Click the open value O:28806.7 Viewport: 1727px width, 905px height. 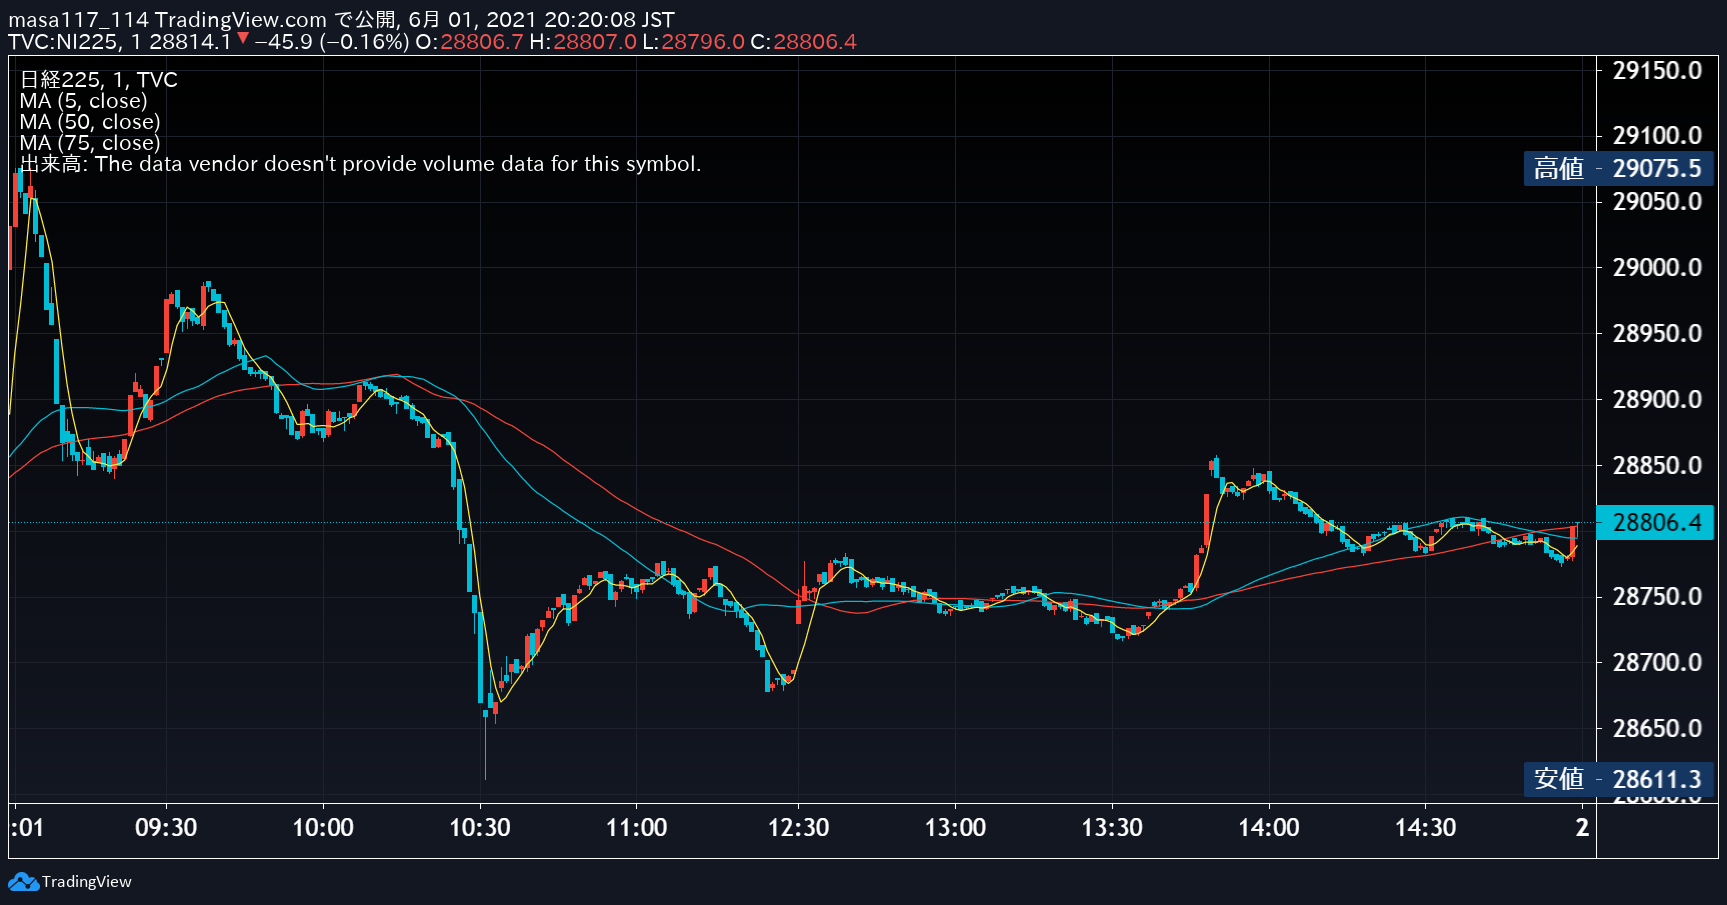point(469,42)
